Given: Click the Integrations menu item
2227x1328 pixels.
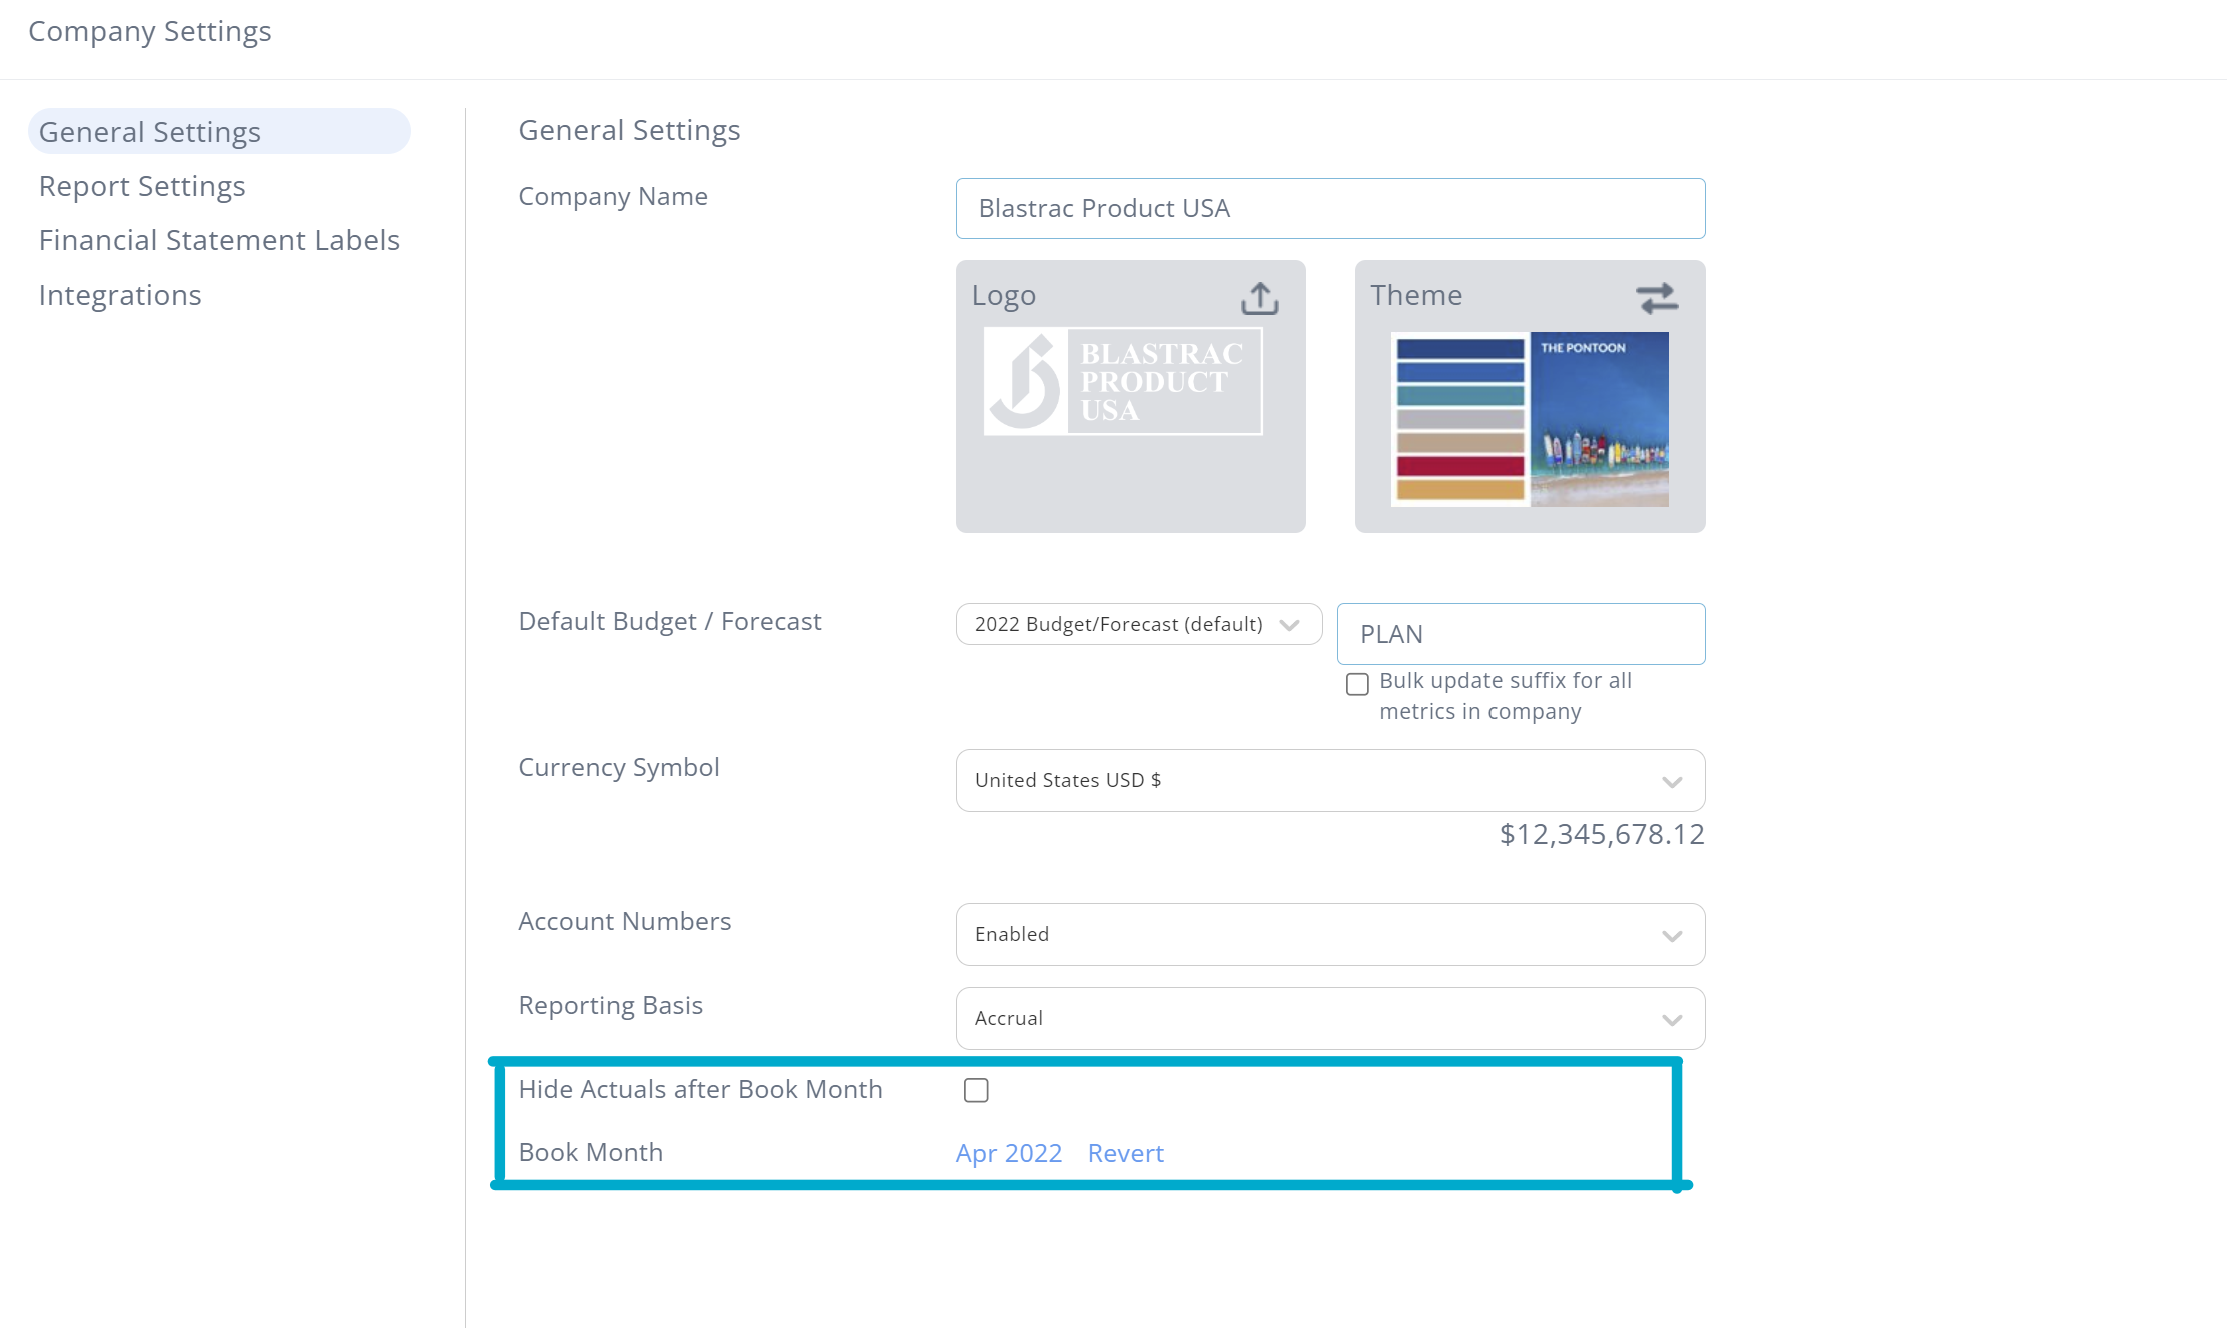Looking at the screenshot, I should coord(120,294).
